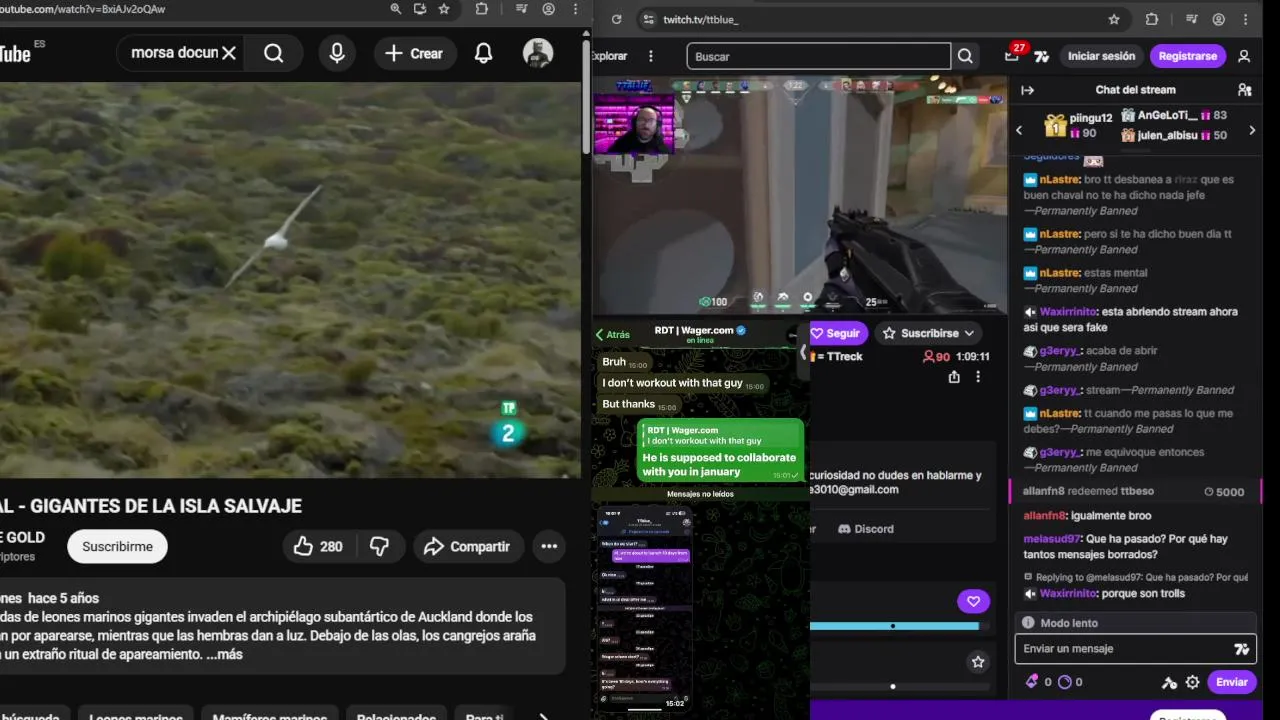Click the Registrarse button in Twitch header

1188,56
